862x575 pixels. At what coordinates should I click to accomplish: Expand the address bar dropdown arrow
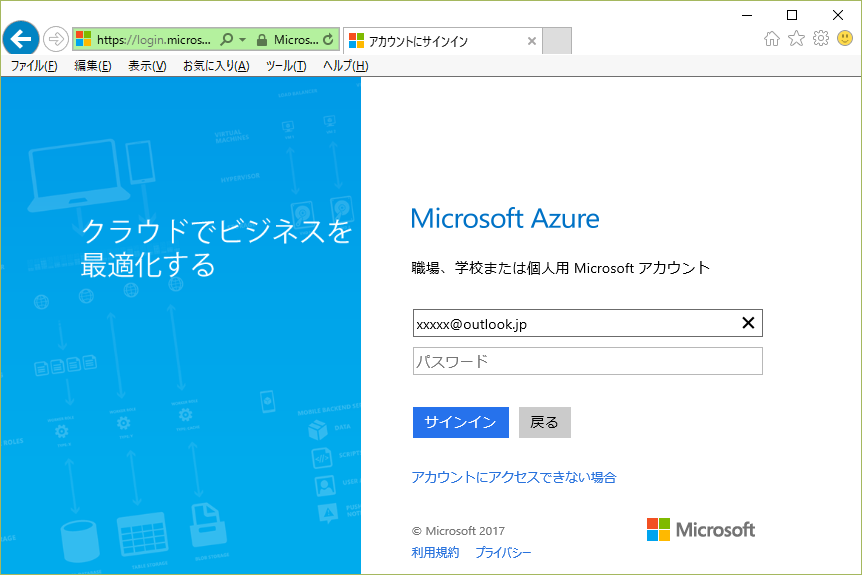click(242, 40)
